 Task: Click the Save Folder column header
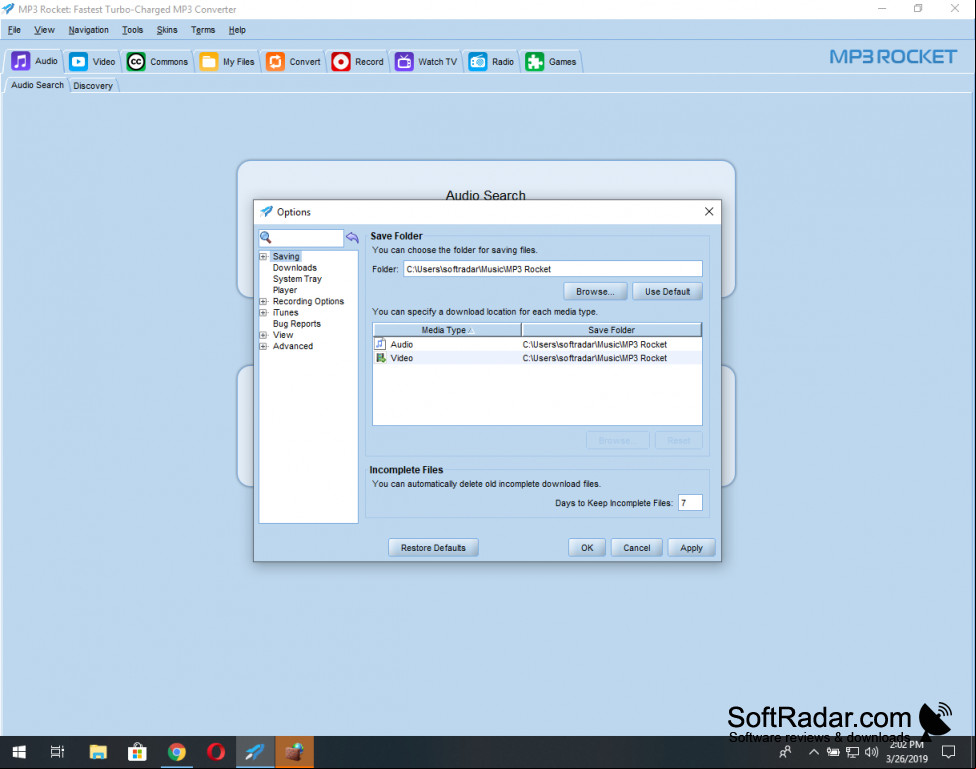coord(611,329)
